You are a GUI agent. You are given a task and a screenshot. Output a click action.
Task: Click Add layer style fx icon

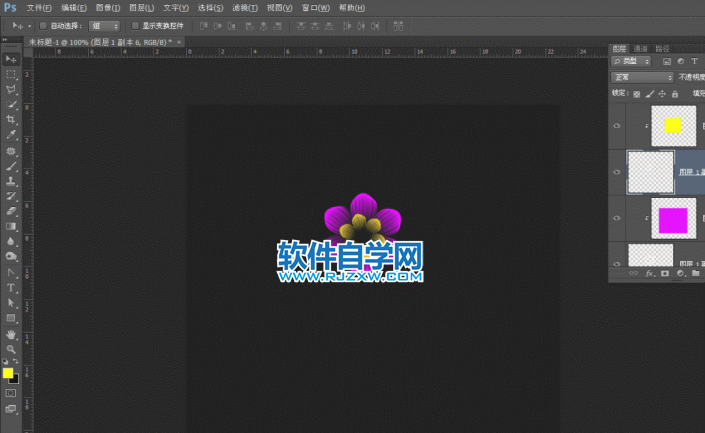(649, 273)
